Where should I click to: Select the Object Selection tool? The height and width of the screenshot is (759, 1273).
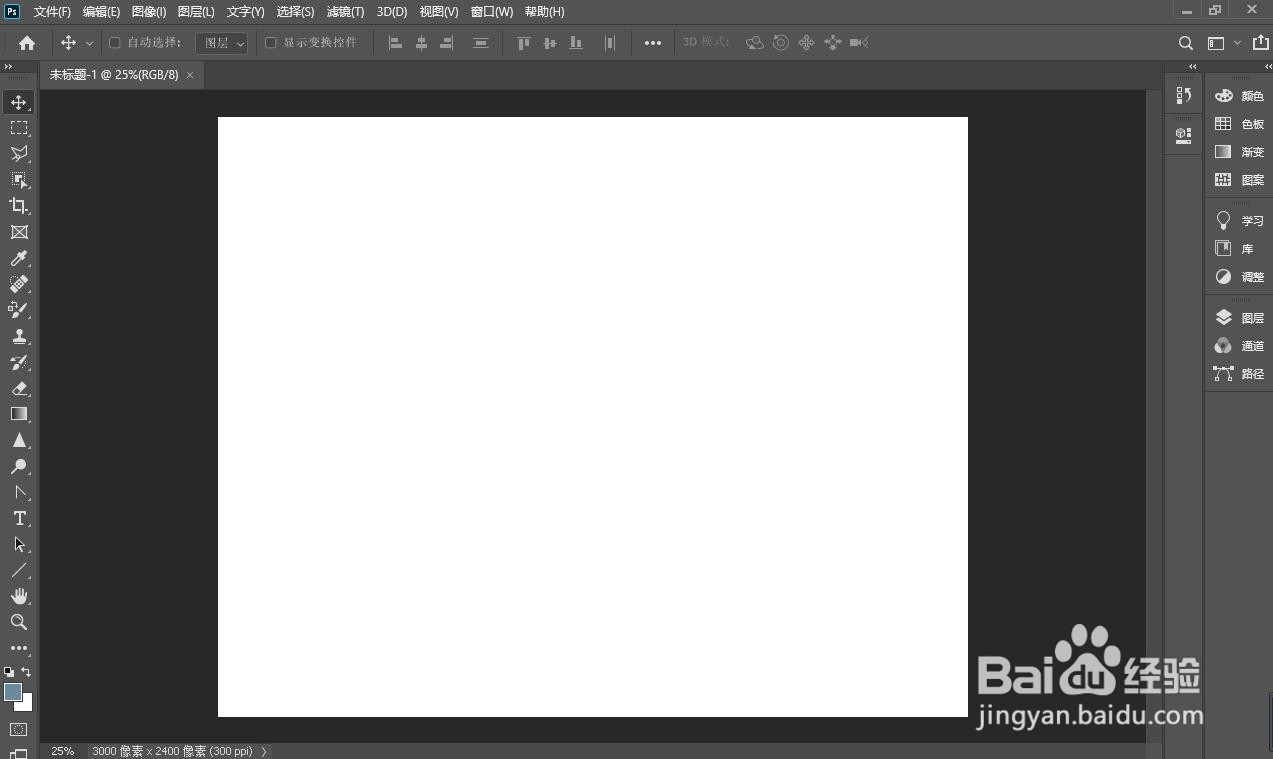[19, 180]
